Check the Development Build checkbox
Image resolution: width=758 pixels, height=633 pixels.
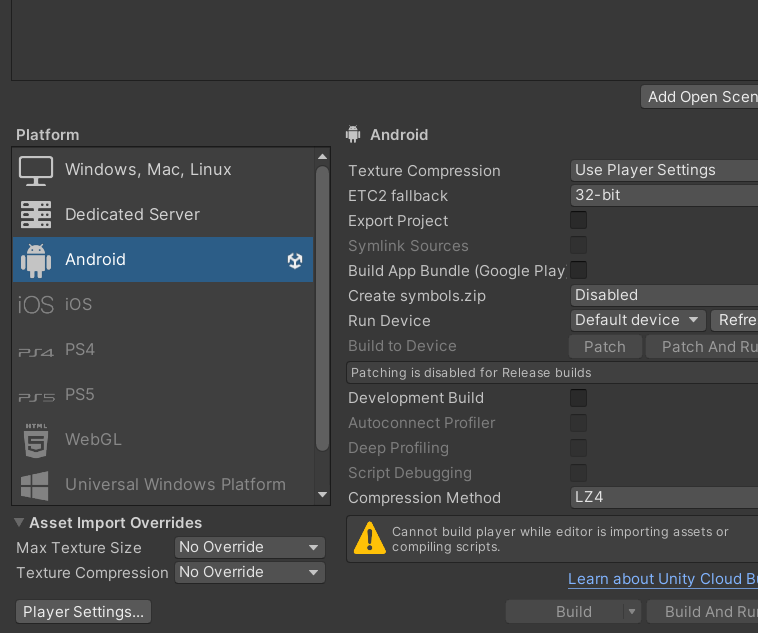[578, 398]
